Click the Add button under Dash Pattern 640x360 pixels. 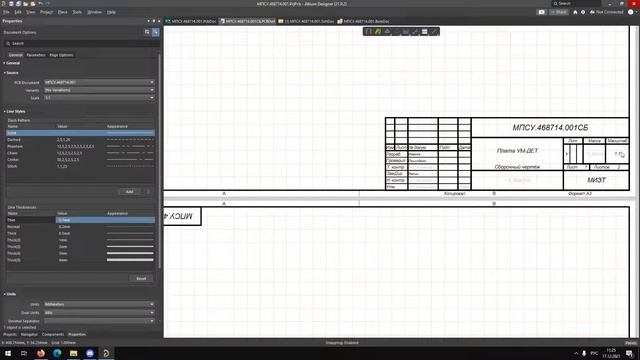click(x=129, y=191)
